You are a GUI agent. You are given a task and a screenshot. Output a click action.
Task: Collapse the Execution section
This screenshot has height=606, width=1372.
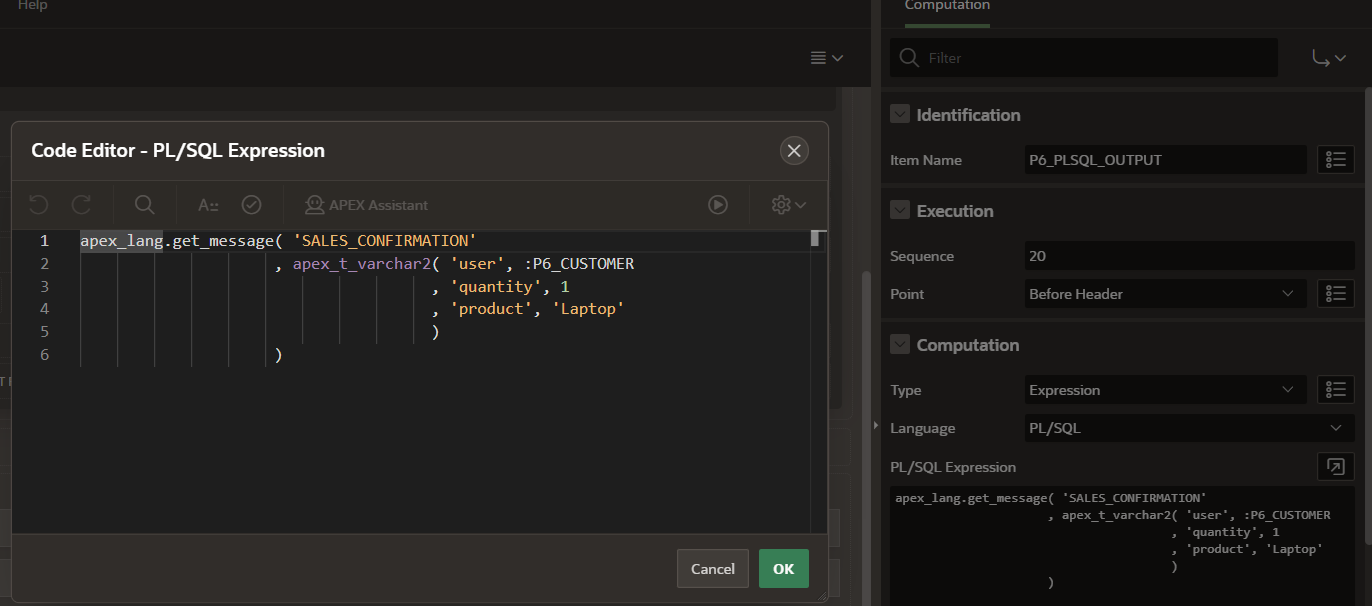900,211
